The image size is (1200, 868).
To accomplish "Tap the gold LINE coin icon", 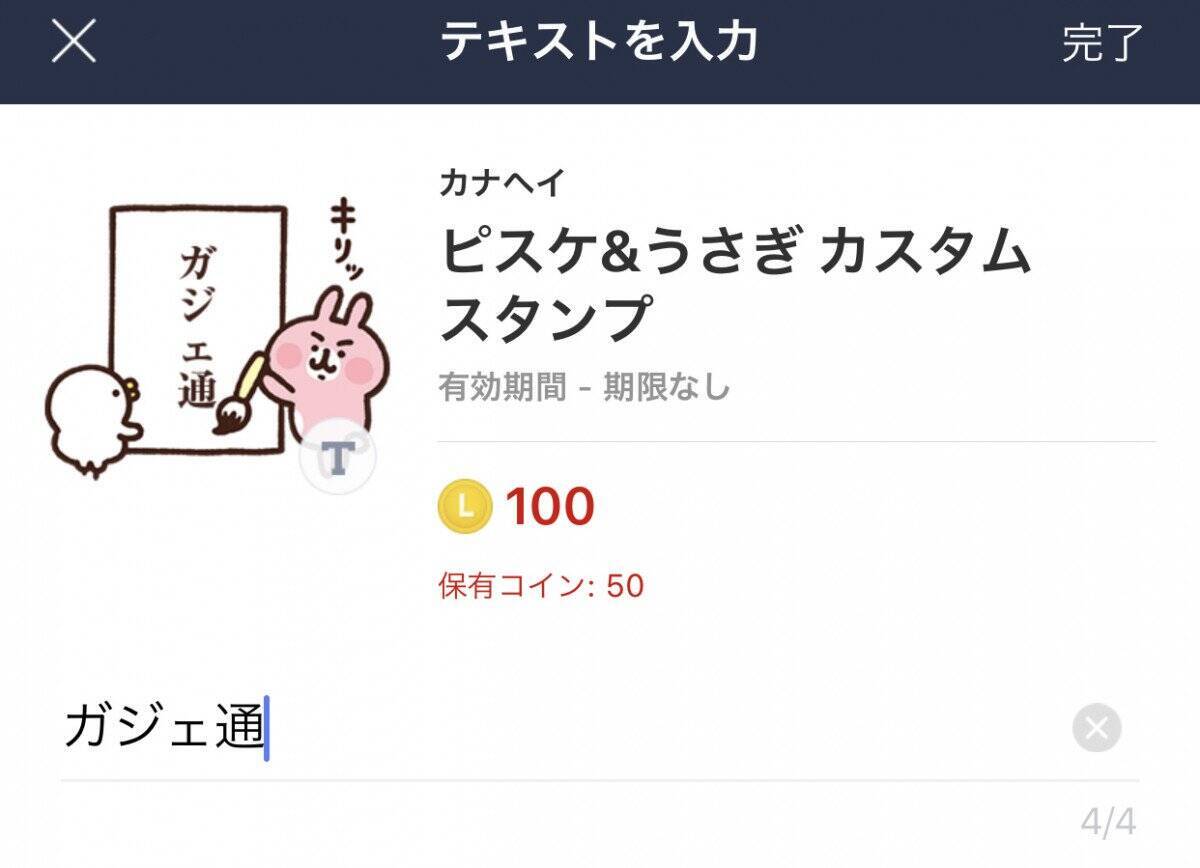I will 465,506.
